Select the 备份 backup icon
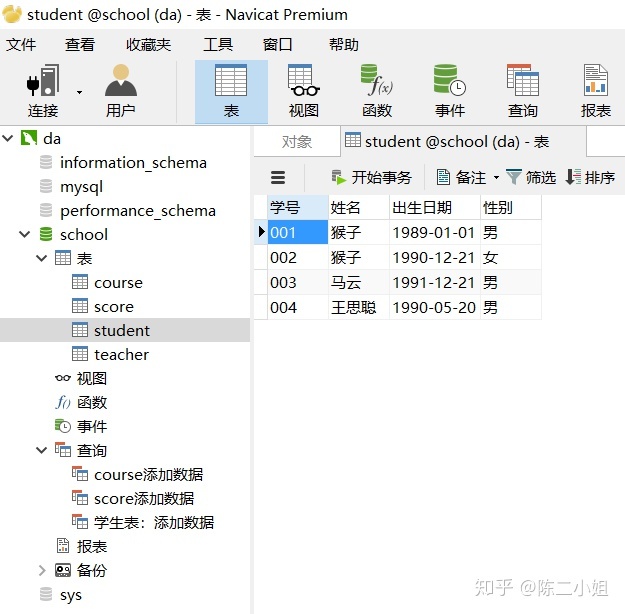Viewport: 625px width, 614px height. coord(63,571)
